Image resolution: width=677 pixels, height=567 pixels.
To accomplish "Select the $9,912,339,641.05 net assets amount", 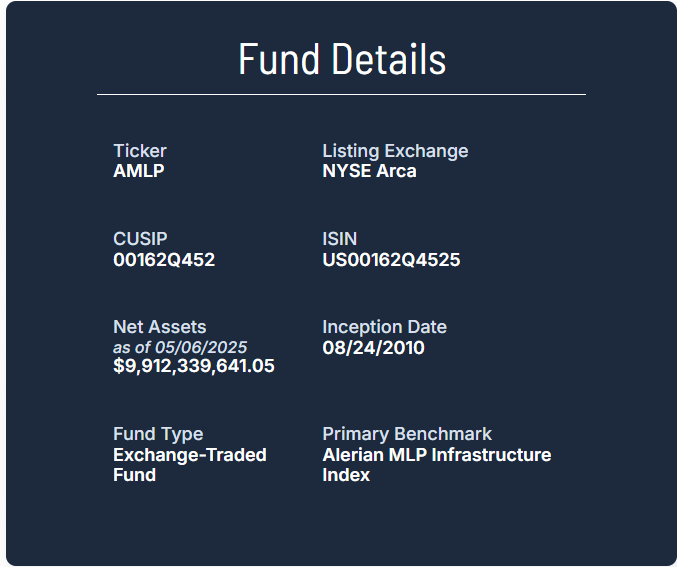I will click(x=194, y=366).
